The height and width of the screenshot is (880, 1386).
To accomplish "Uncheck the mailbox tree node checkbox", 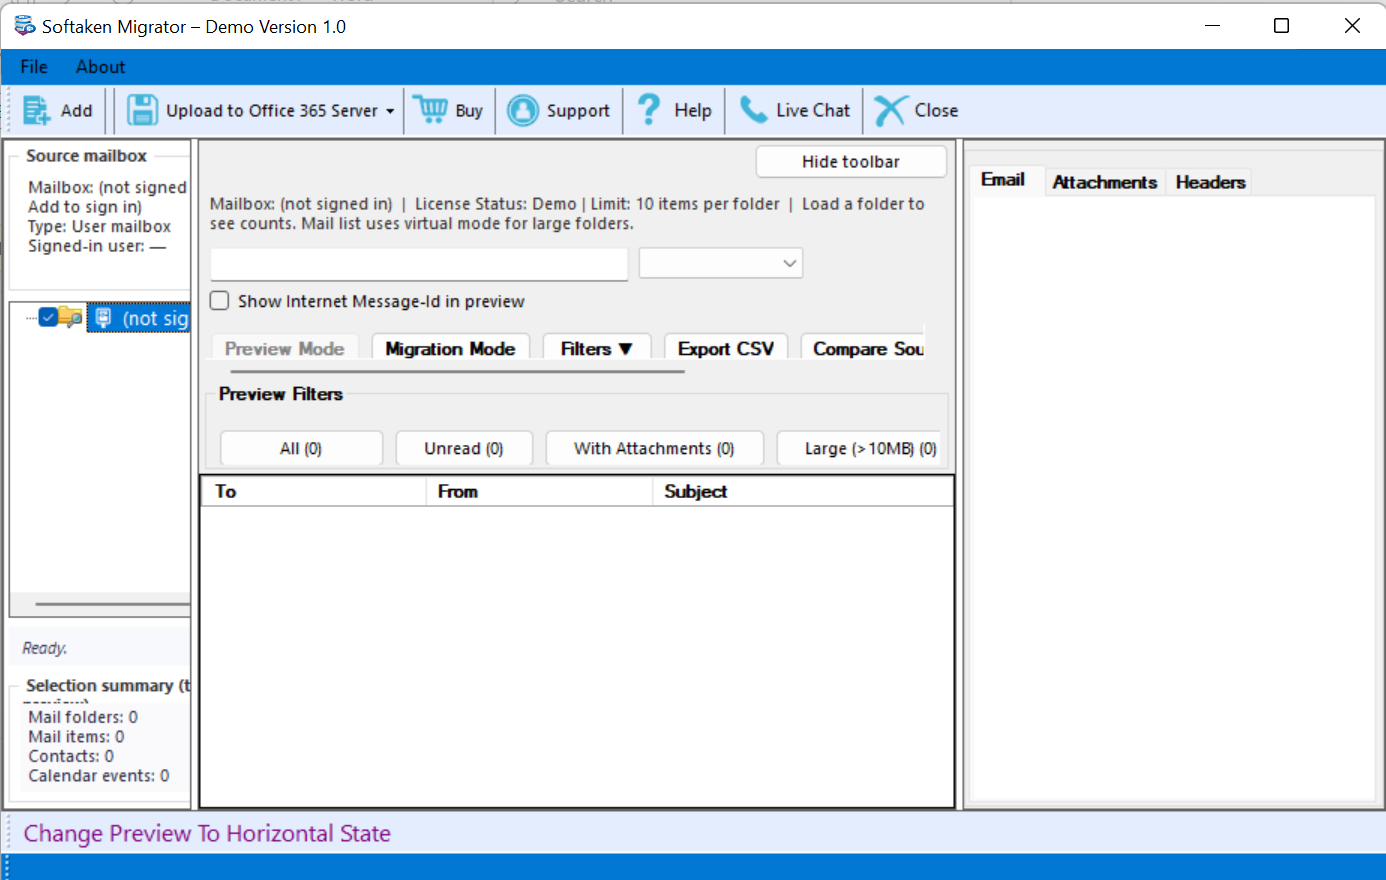I will pos(48,318).
